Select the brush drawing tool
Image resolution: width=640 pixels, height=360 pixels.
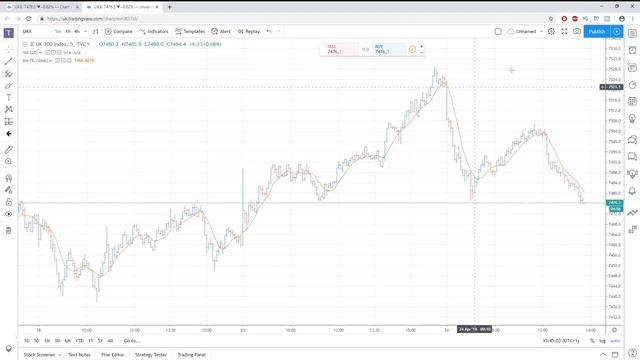click(9, 86)
